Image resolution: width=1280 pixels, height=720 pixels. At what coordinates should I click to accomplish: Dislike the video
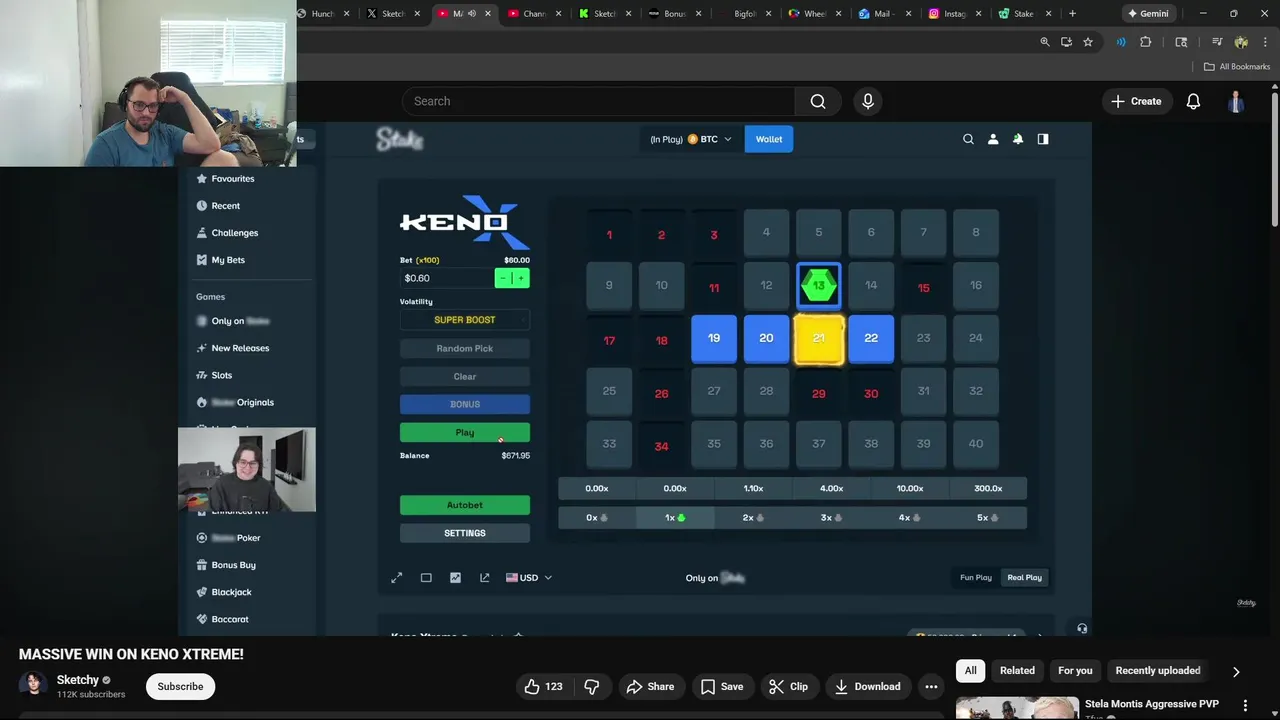pyautogui.click(x=591, y=686)
